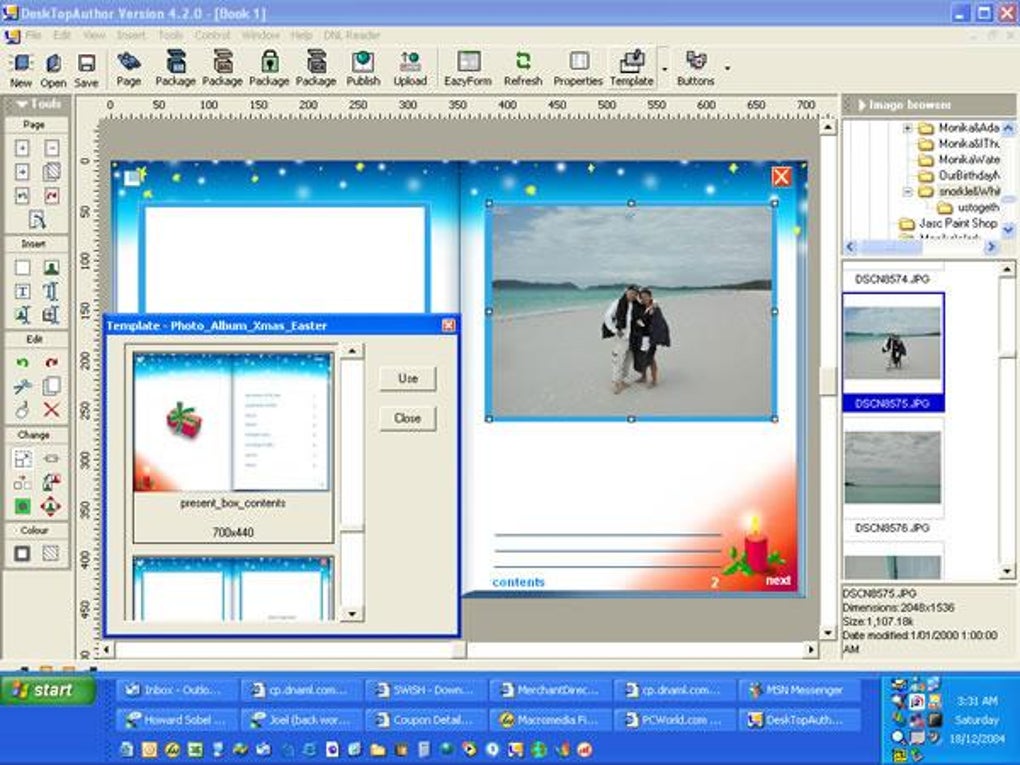Click the Refresh toolbar icon
1020x765 pixels.
pyautogui.click(x=523, y=69)
